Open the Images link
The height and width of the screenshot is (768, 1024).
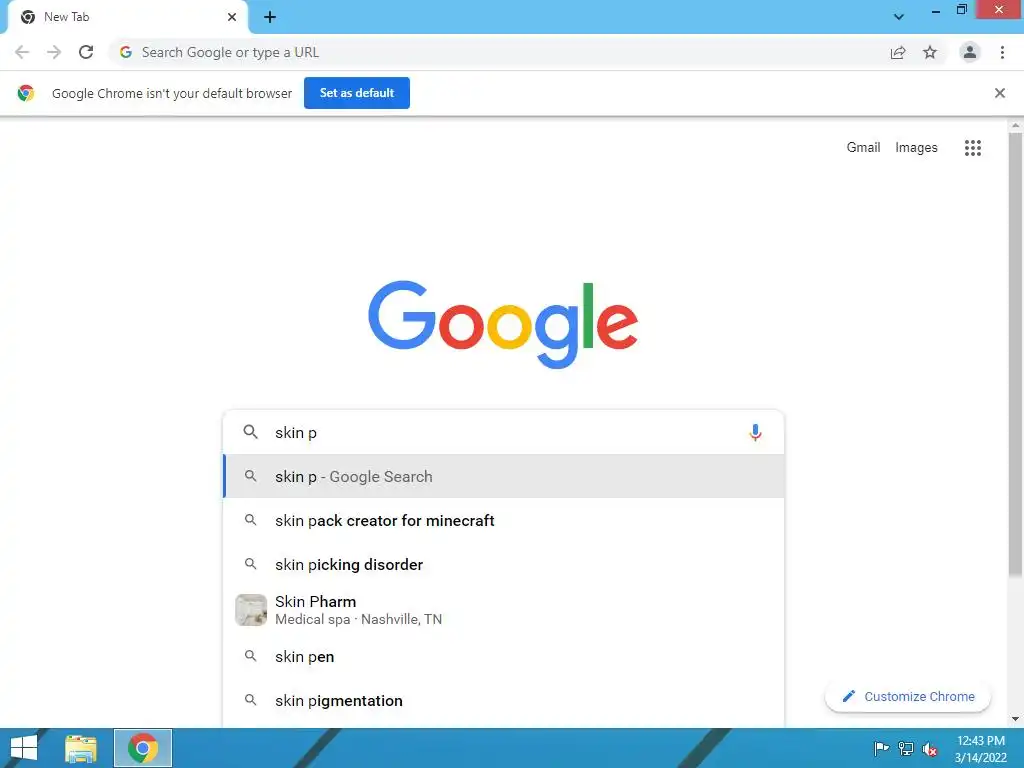pyautogui.click(x=916, y=148)
